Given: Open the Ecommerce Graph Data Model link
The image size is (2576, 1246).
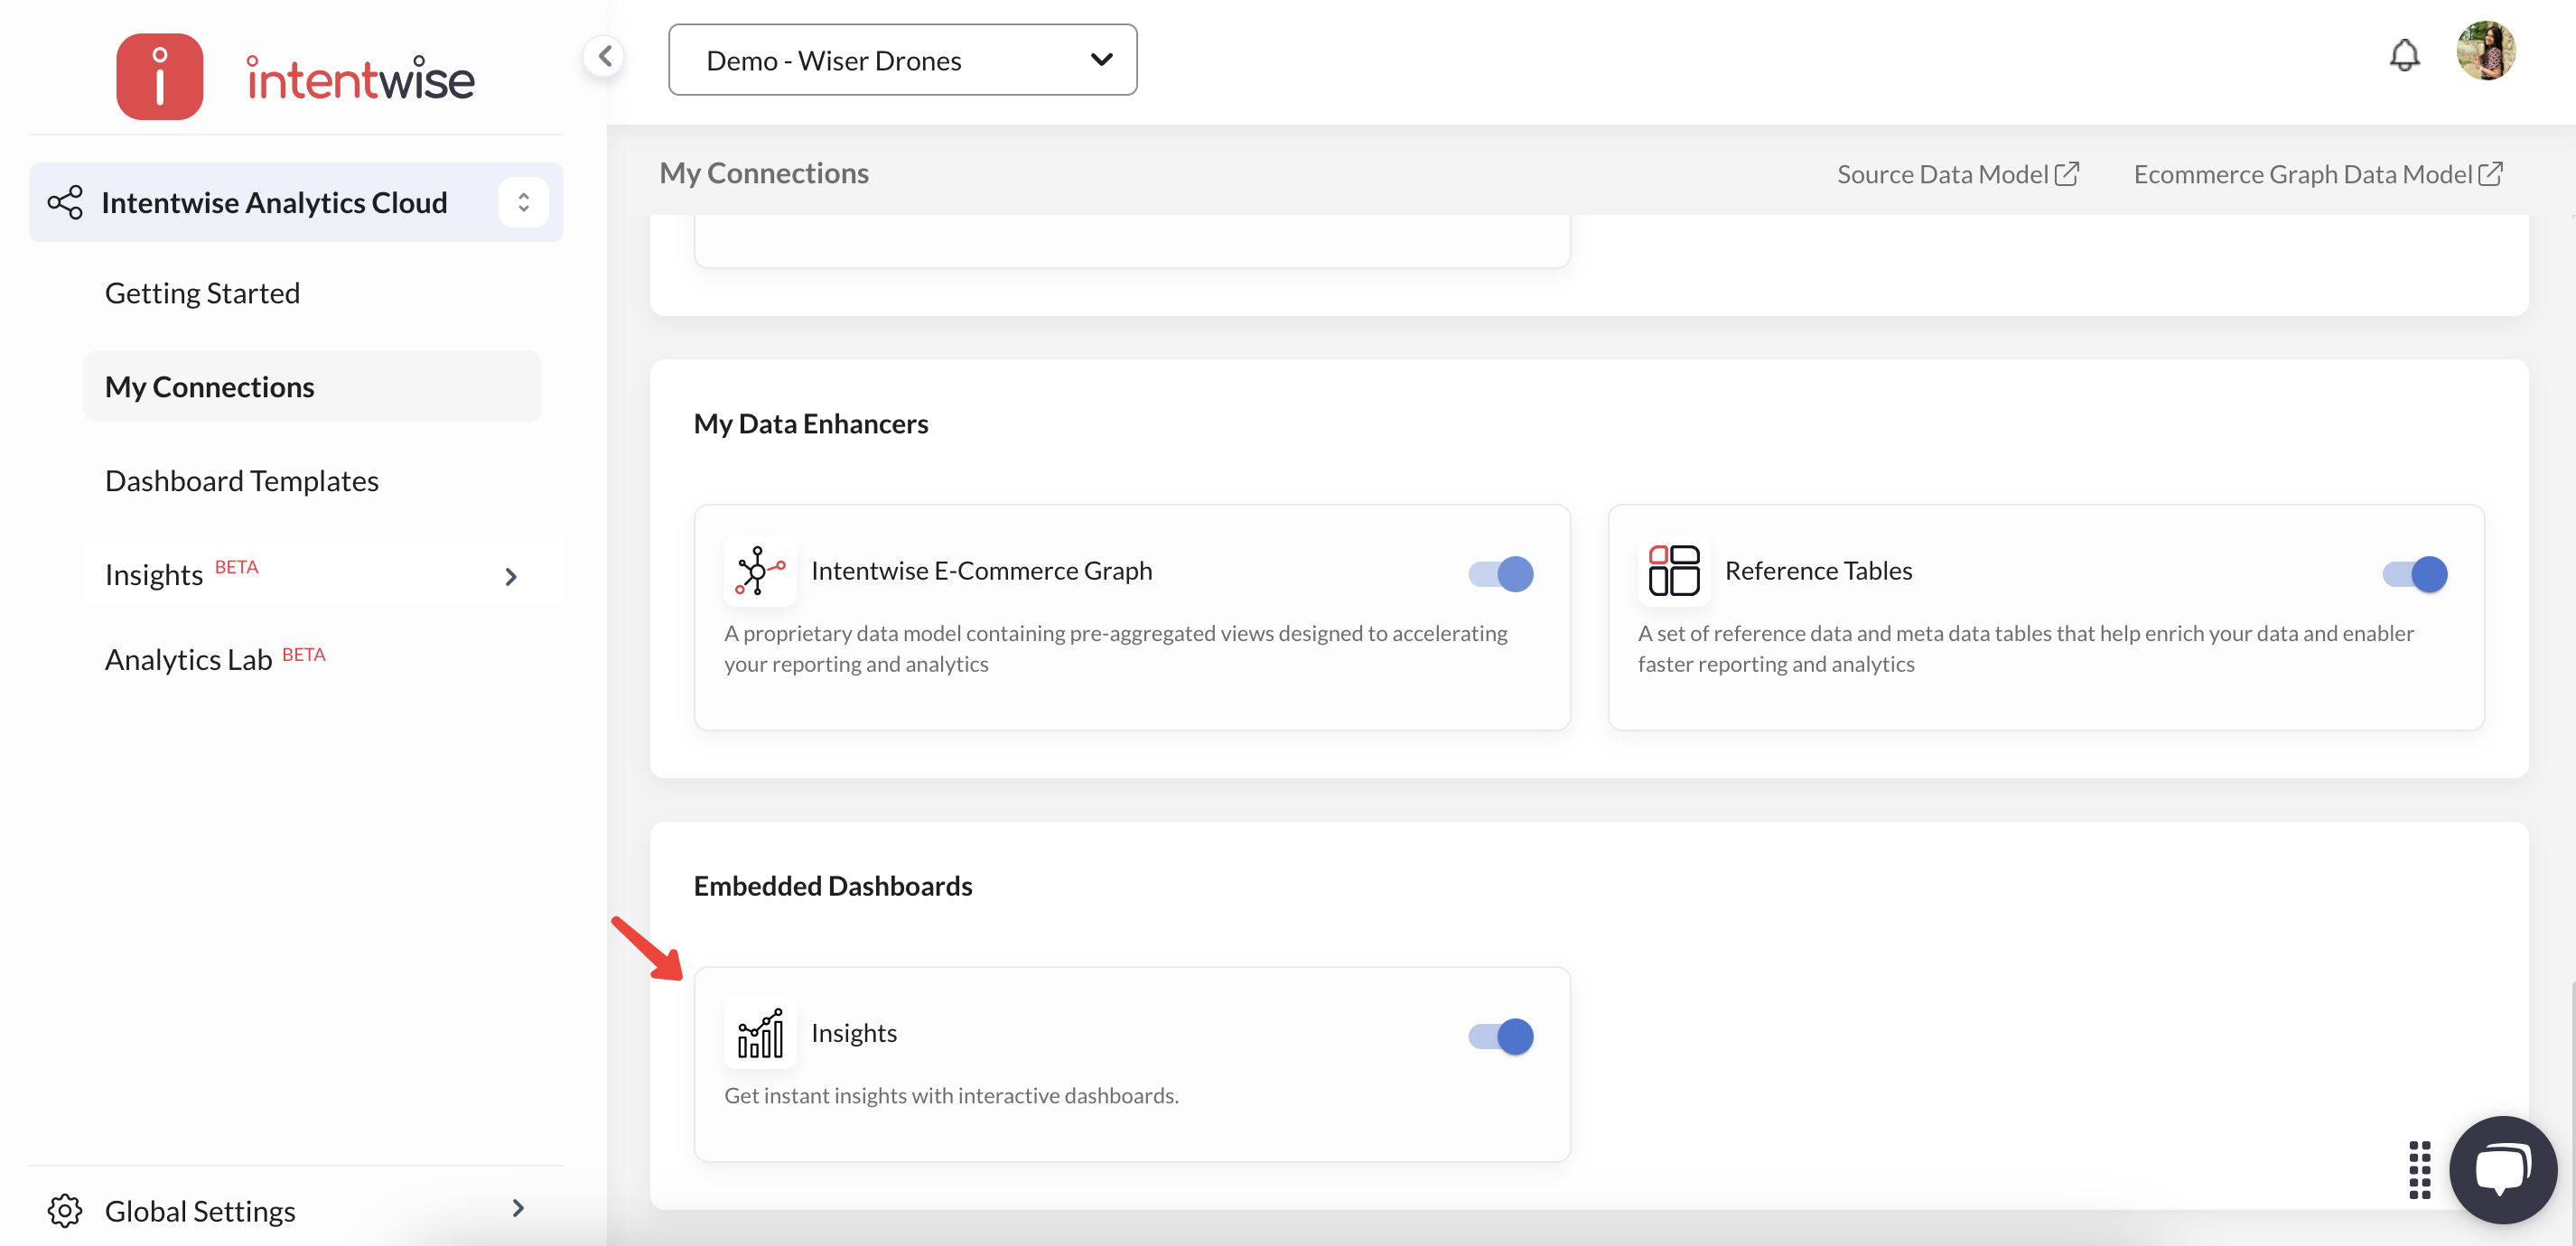Looking at the screenshot, I should [2318, 174].
